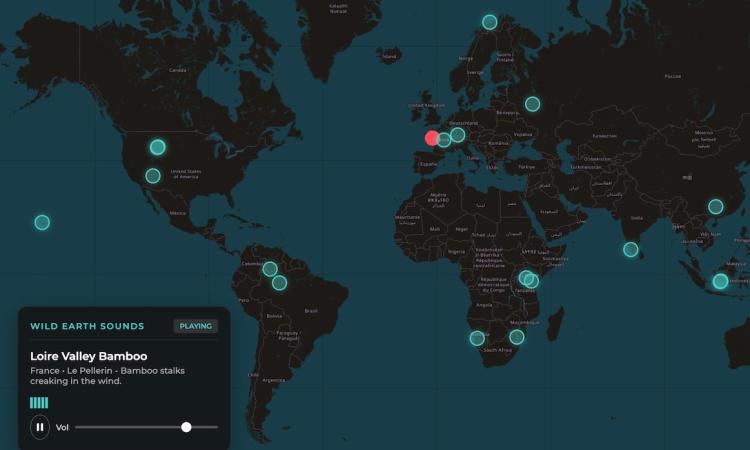Select the teal marker over Germany and Switzerland
The width and height of the screenshot is (750, 450).
click(x=457, y=135)
